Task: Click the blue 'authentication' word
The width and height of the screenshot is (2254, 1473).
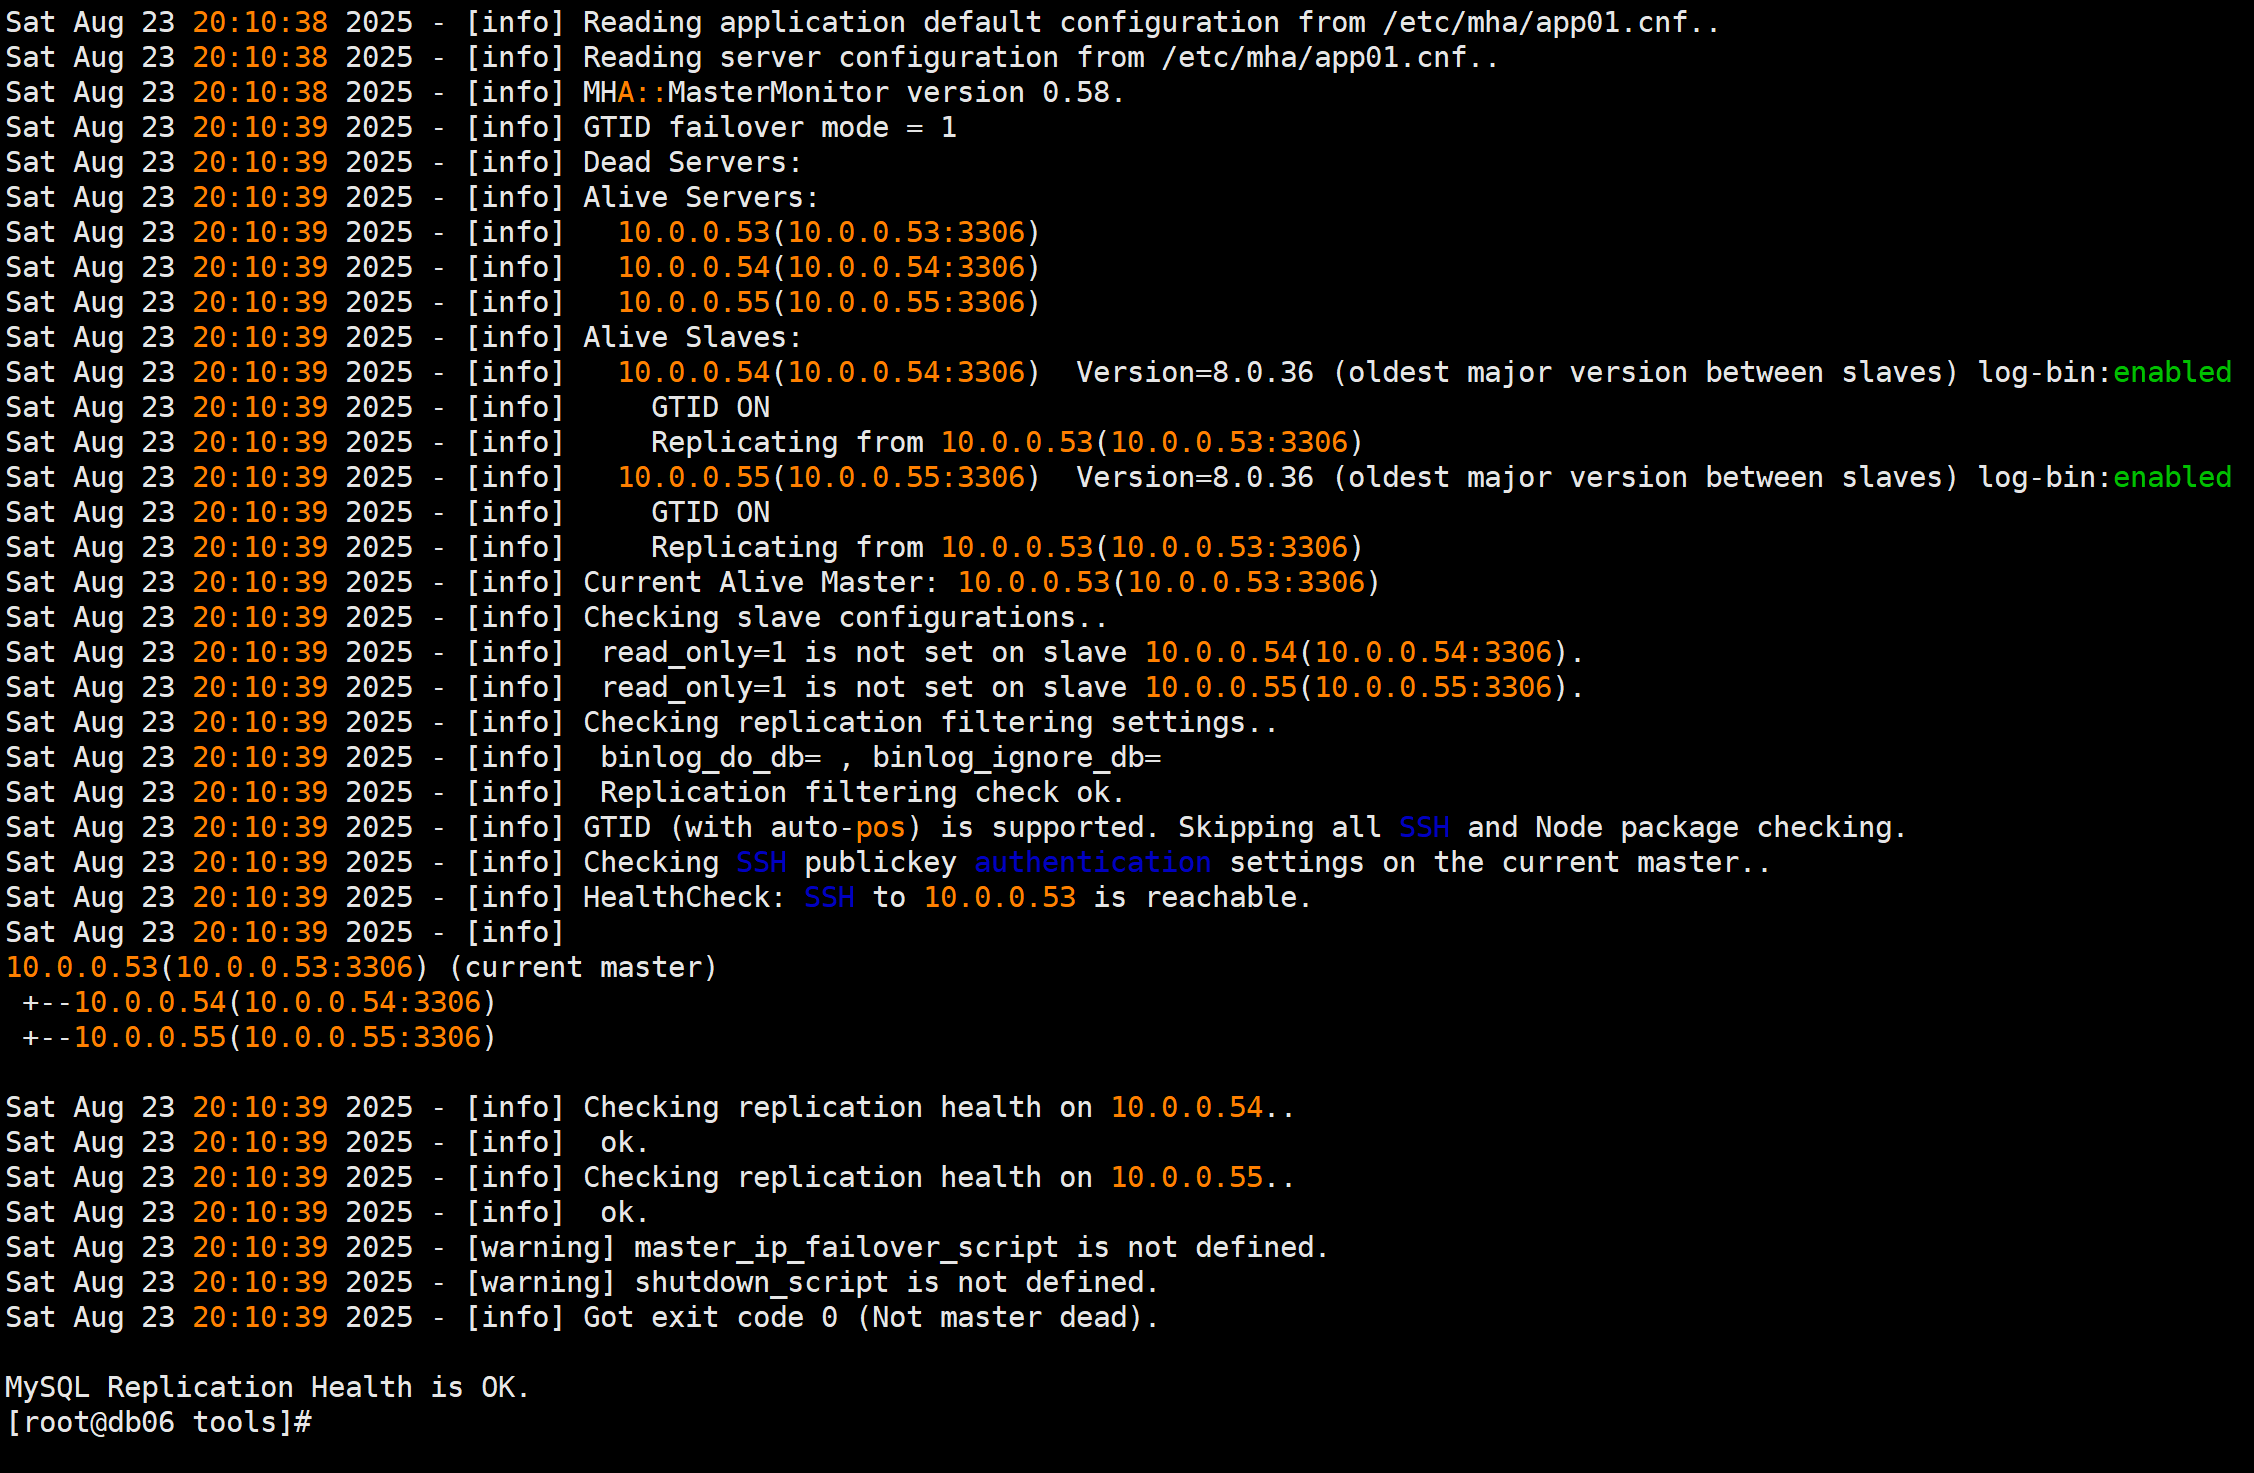Action: (x=1093, y=862)
